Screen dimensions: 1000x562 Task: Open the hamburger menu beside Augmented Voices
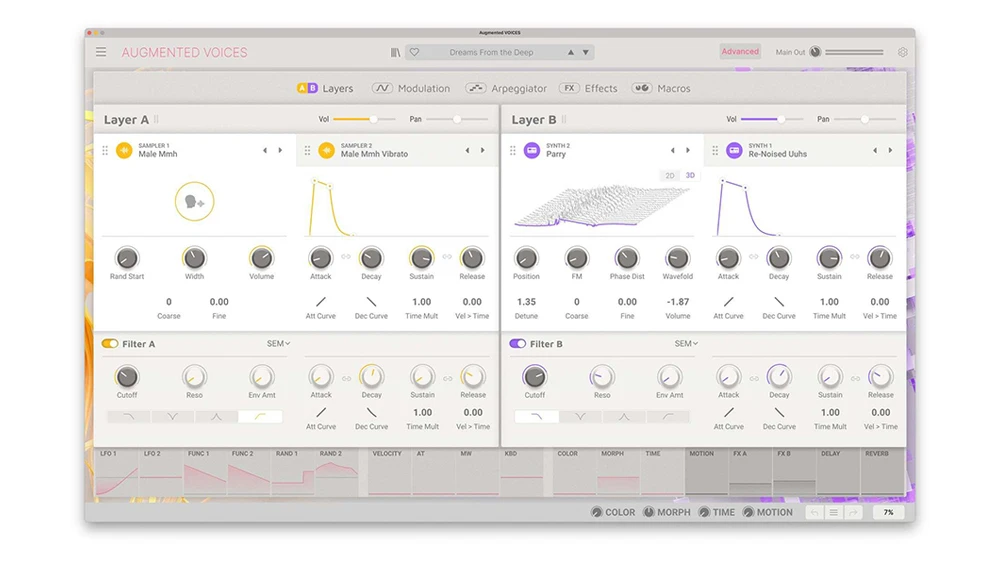101,52
